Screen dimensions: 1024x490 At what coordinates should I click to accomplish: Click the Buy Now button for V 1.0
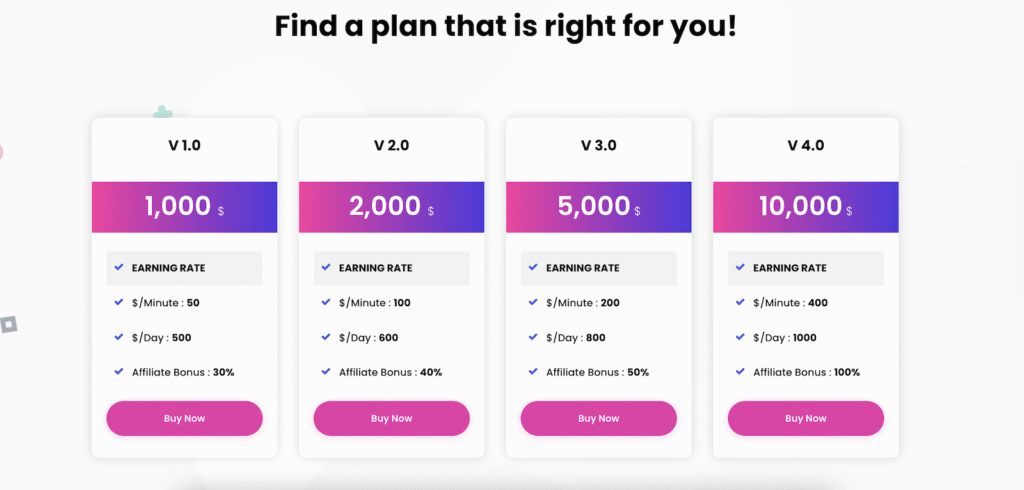(x=184, y=418)
